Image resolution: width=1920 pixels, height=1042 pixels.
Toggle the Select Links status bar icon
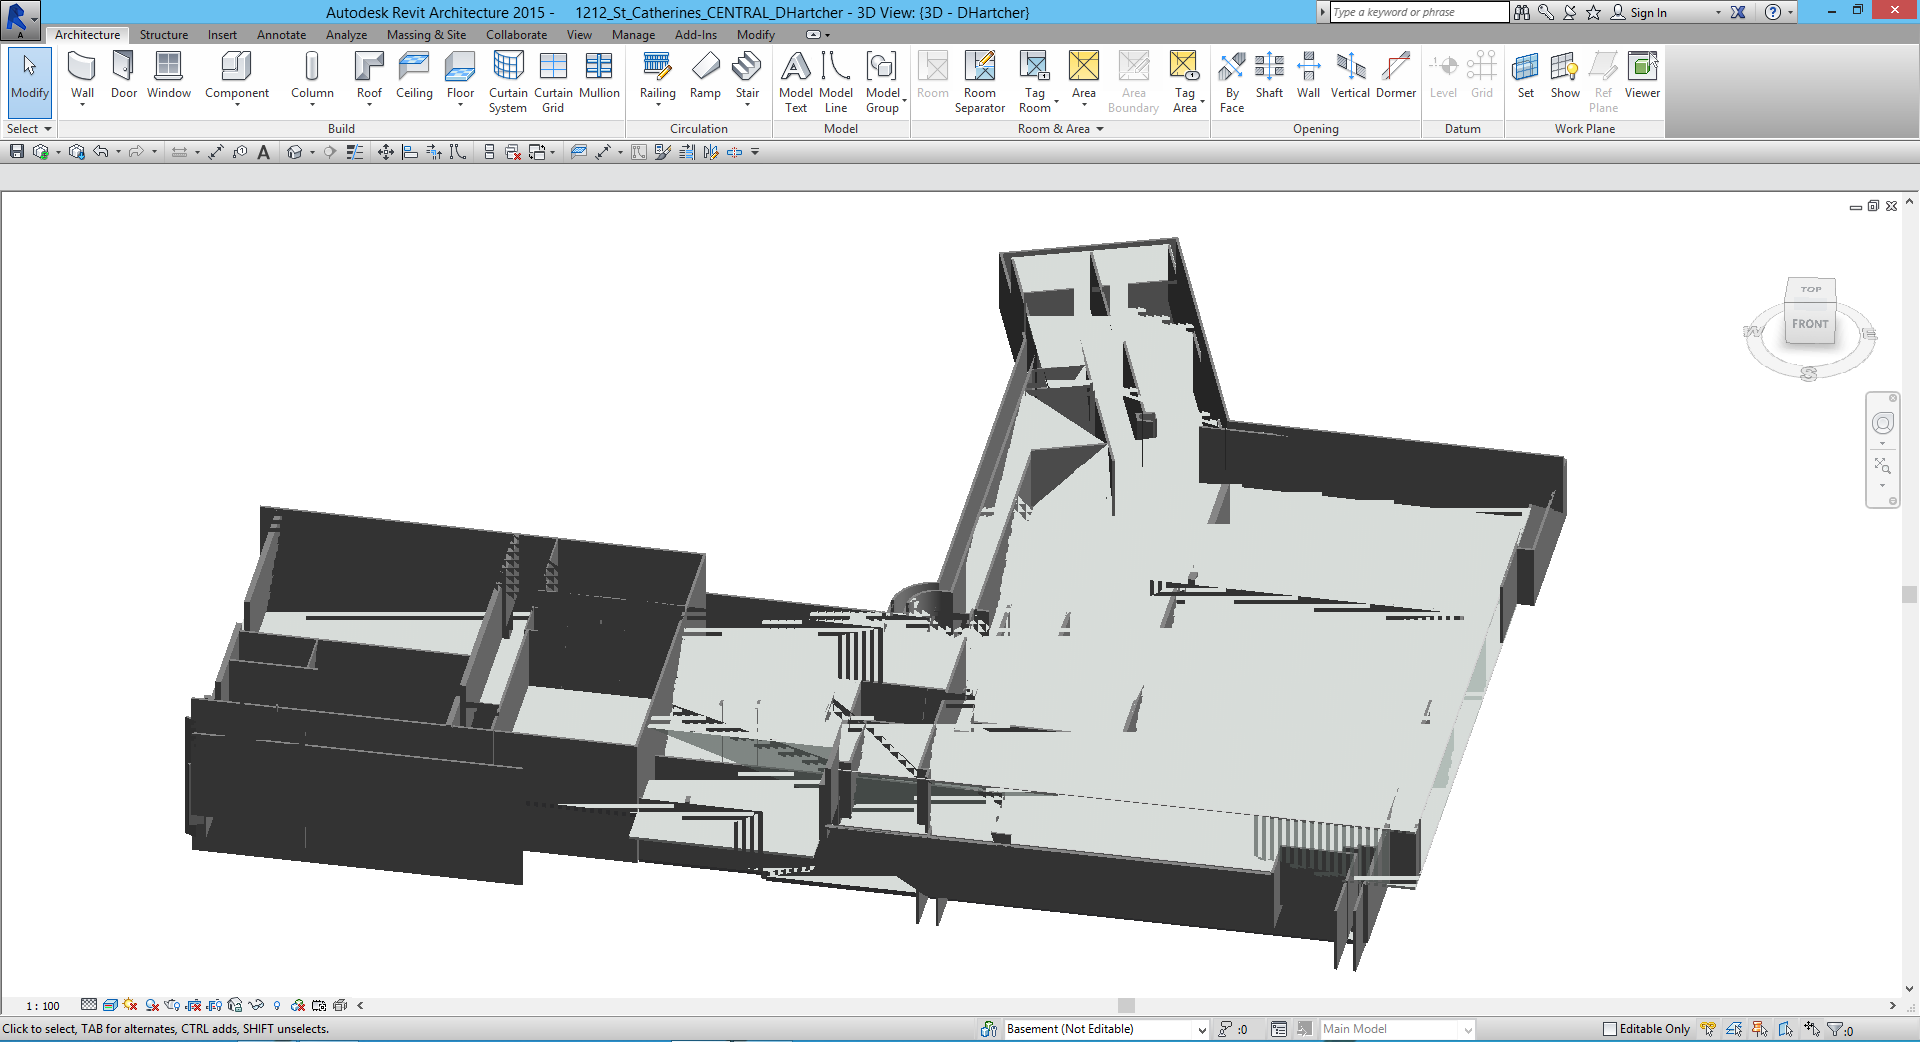coord(1708,1029)
